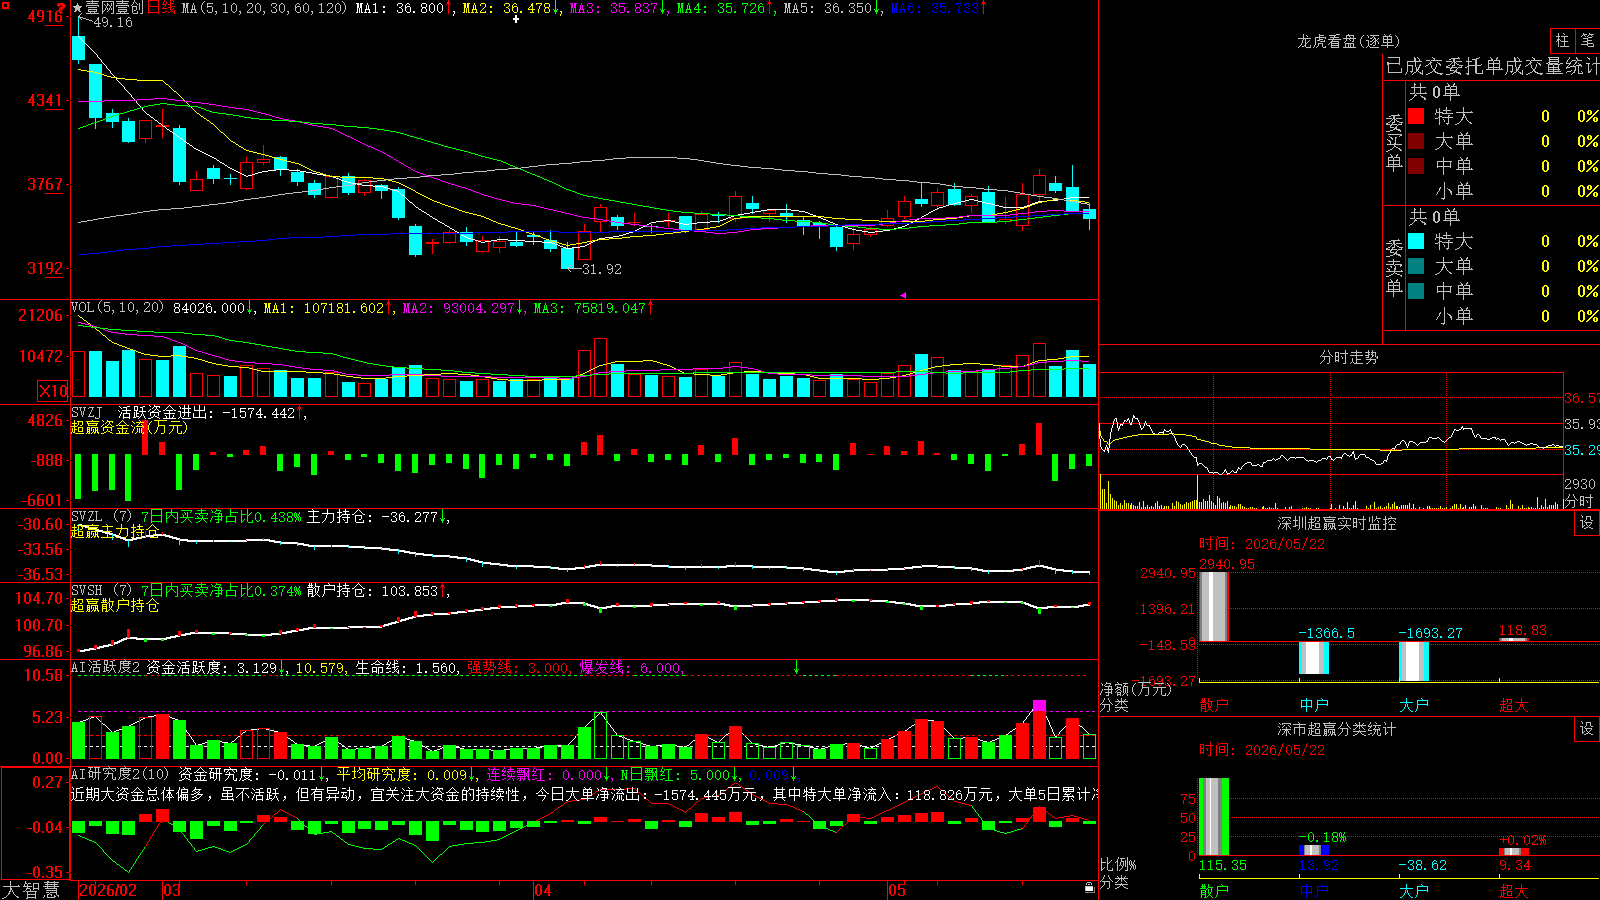Image resolution: width=1600 pixels, height=900 pixels.
Task: Click the 爆发线: 6.000 readout
Action: coord(630,668)
